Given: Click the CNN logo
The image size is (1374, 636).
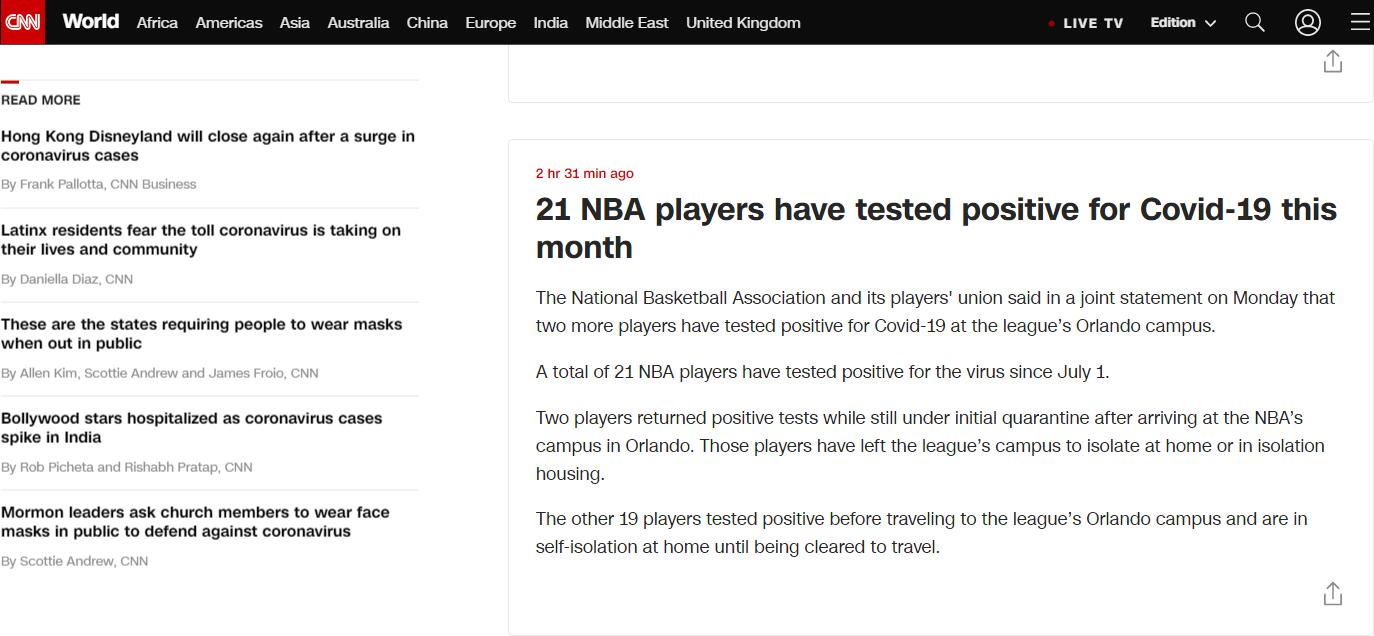Looking at the screenshot, I should coord(22,22).
